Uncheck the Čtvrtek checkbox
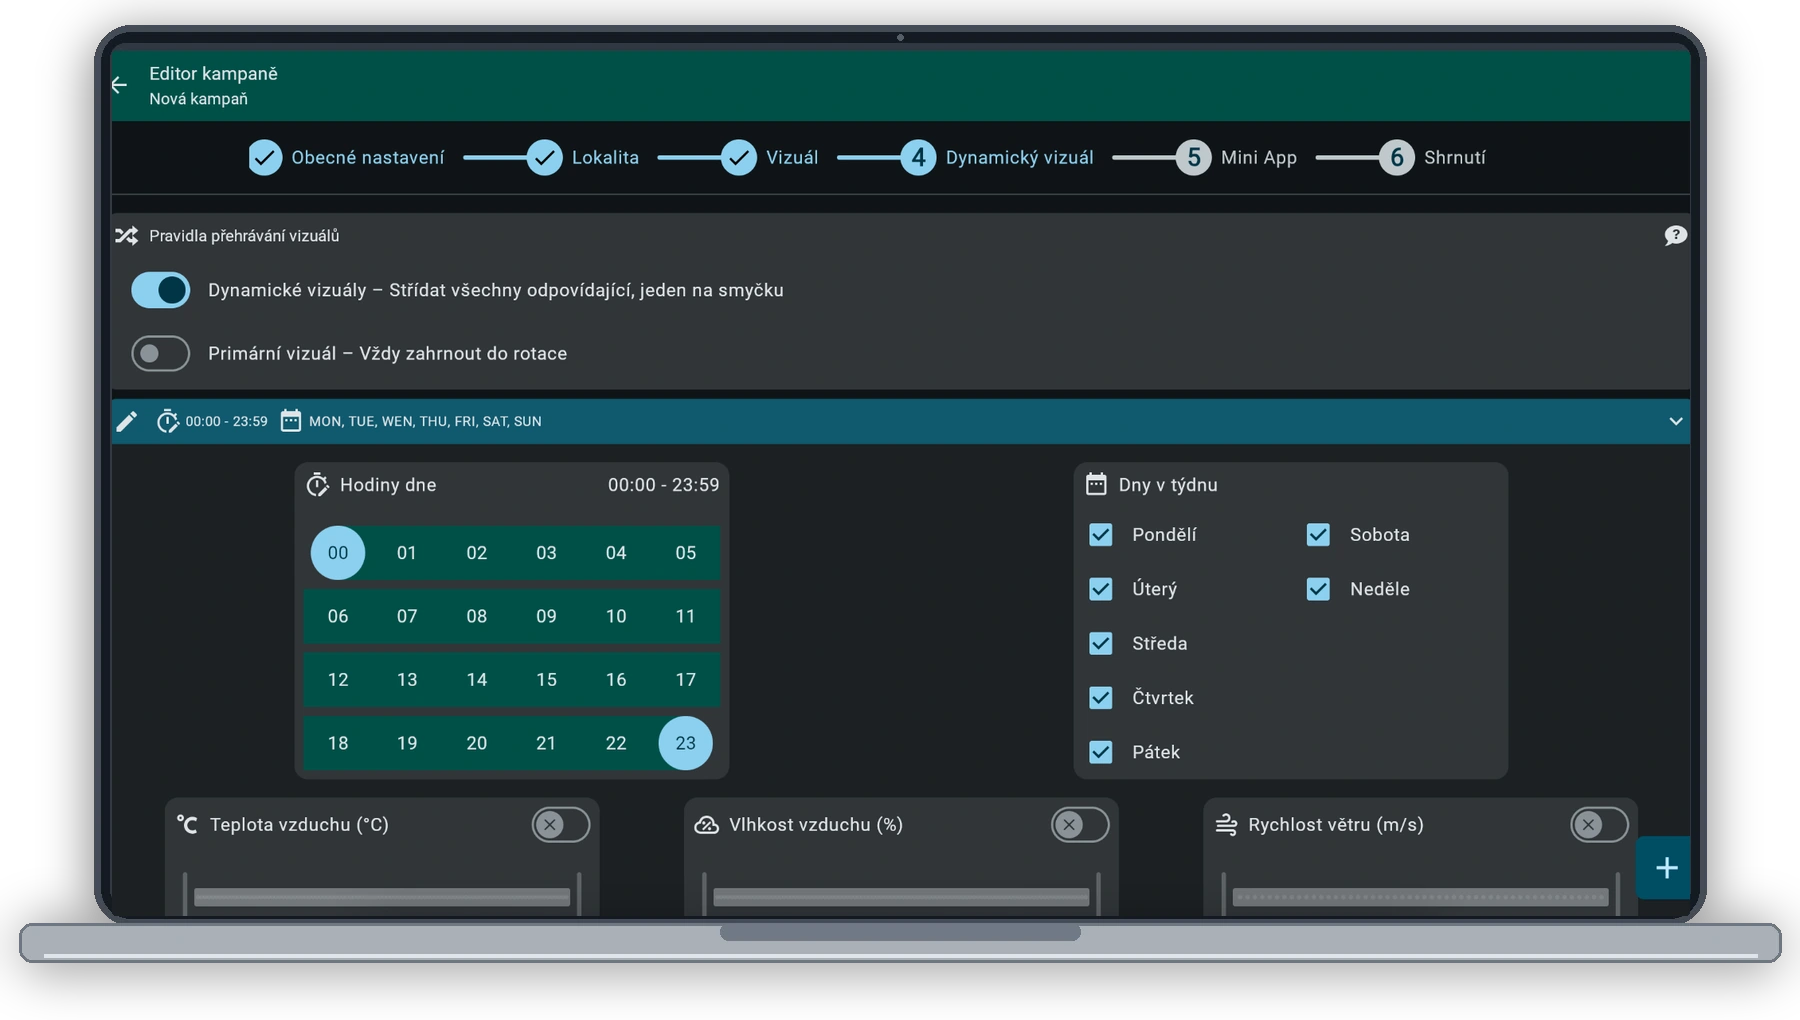1800x1020 pixels. point(1101,698)
